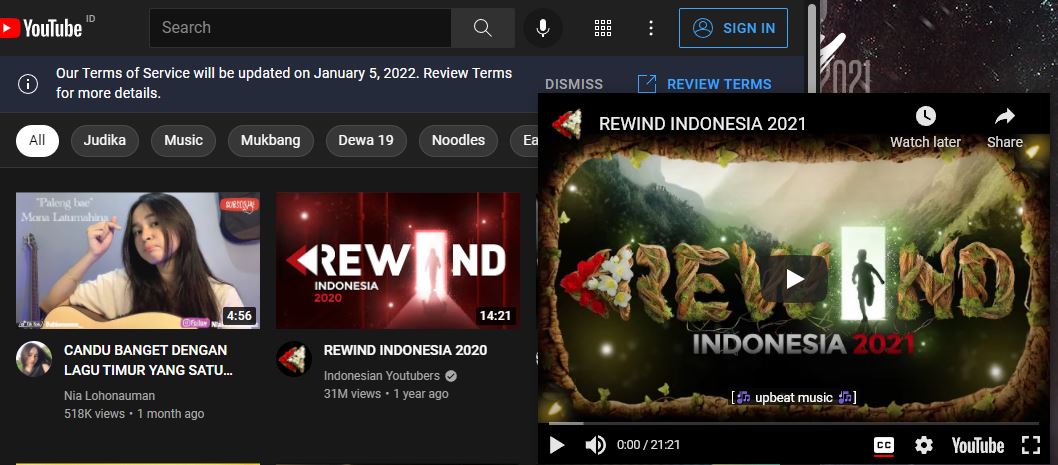
Task: Visit the Nia Lohonauman channel name
Action: [109, 395]
